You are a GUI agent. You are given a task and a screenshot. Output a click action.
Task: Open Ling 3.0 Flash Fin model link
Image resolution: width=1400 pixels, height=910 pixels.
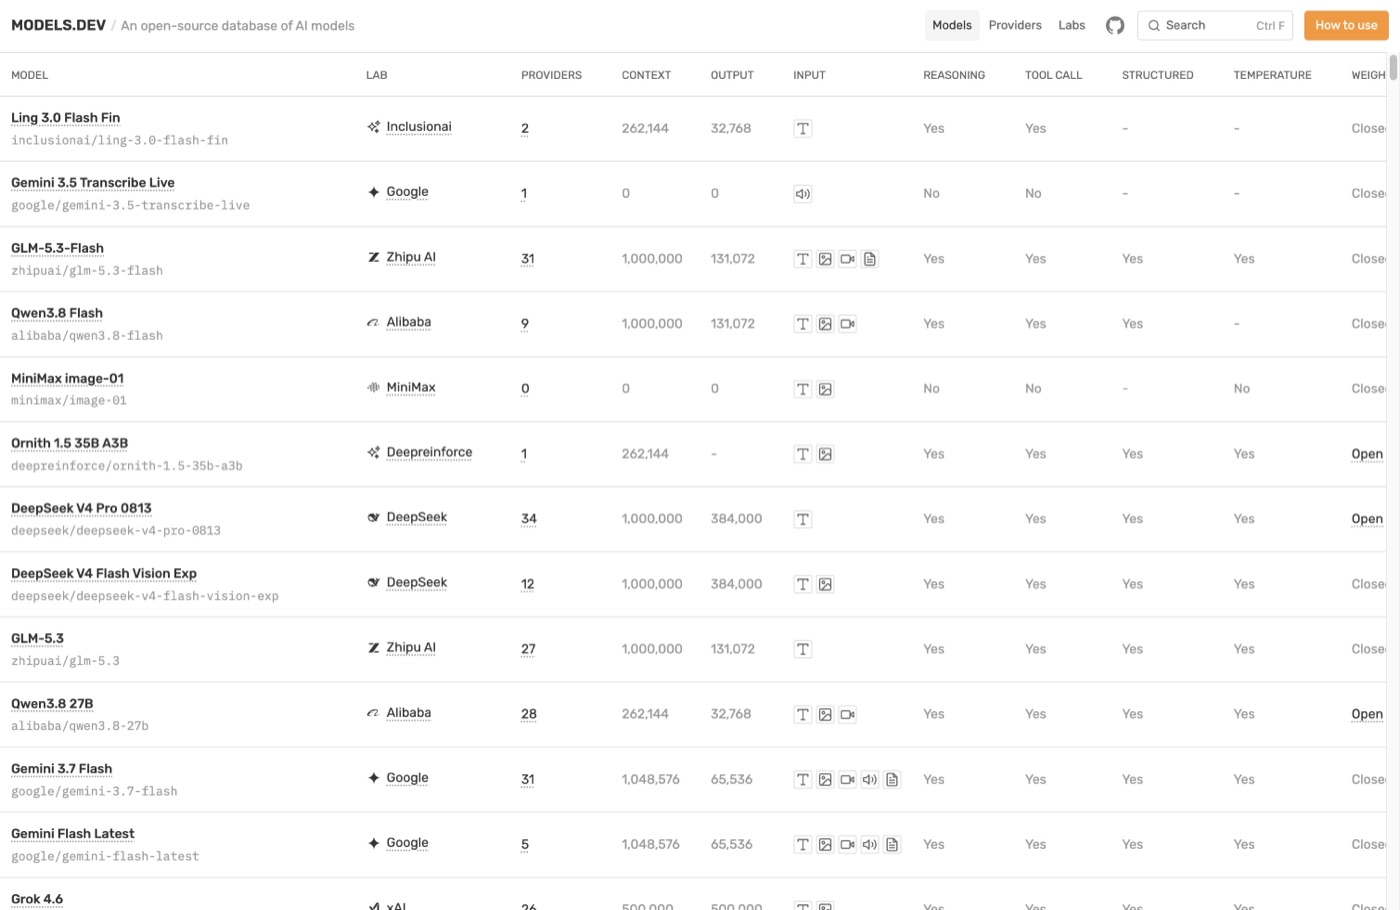click(66, 118)
